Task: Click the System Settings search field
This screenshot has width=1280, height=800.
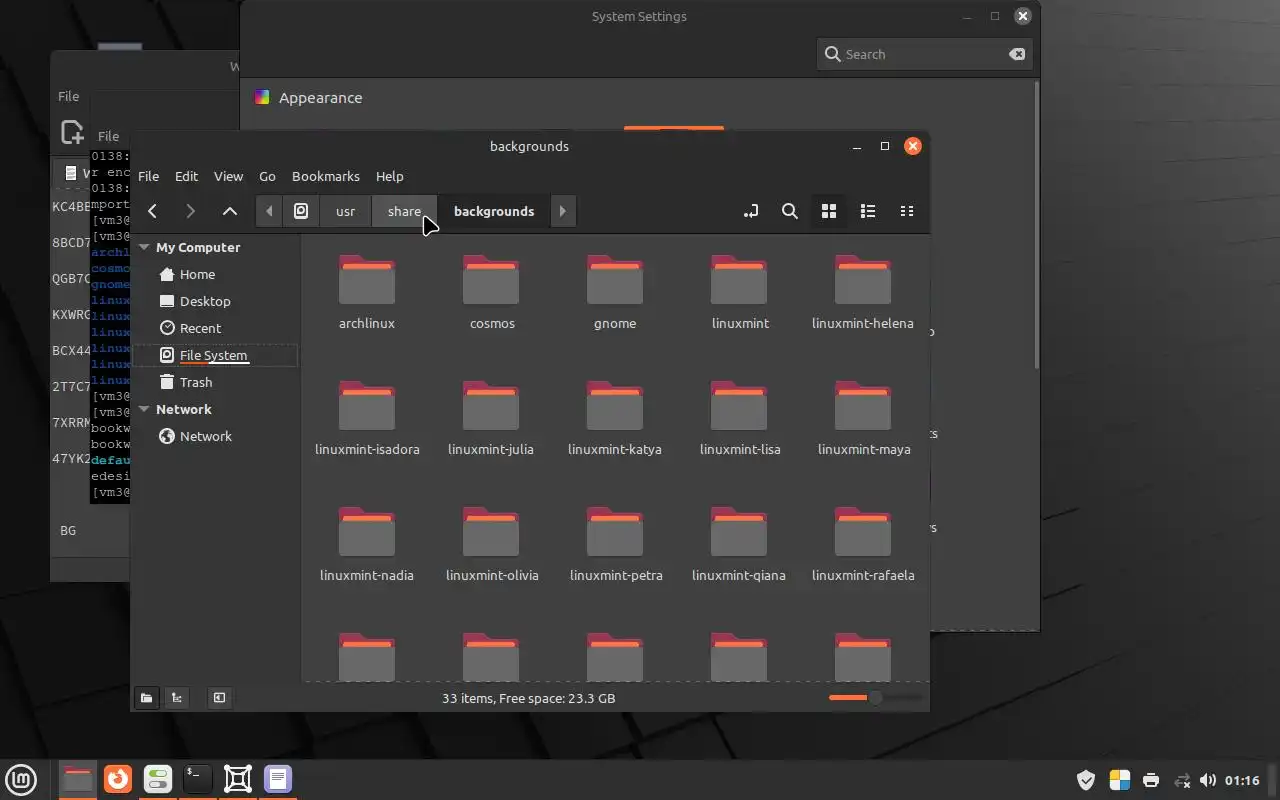Action: (924, 54)
